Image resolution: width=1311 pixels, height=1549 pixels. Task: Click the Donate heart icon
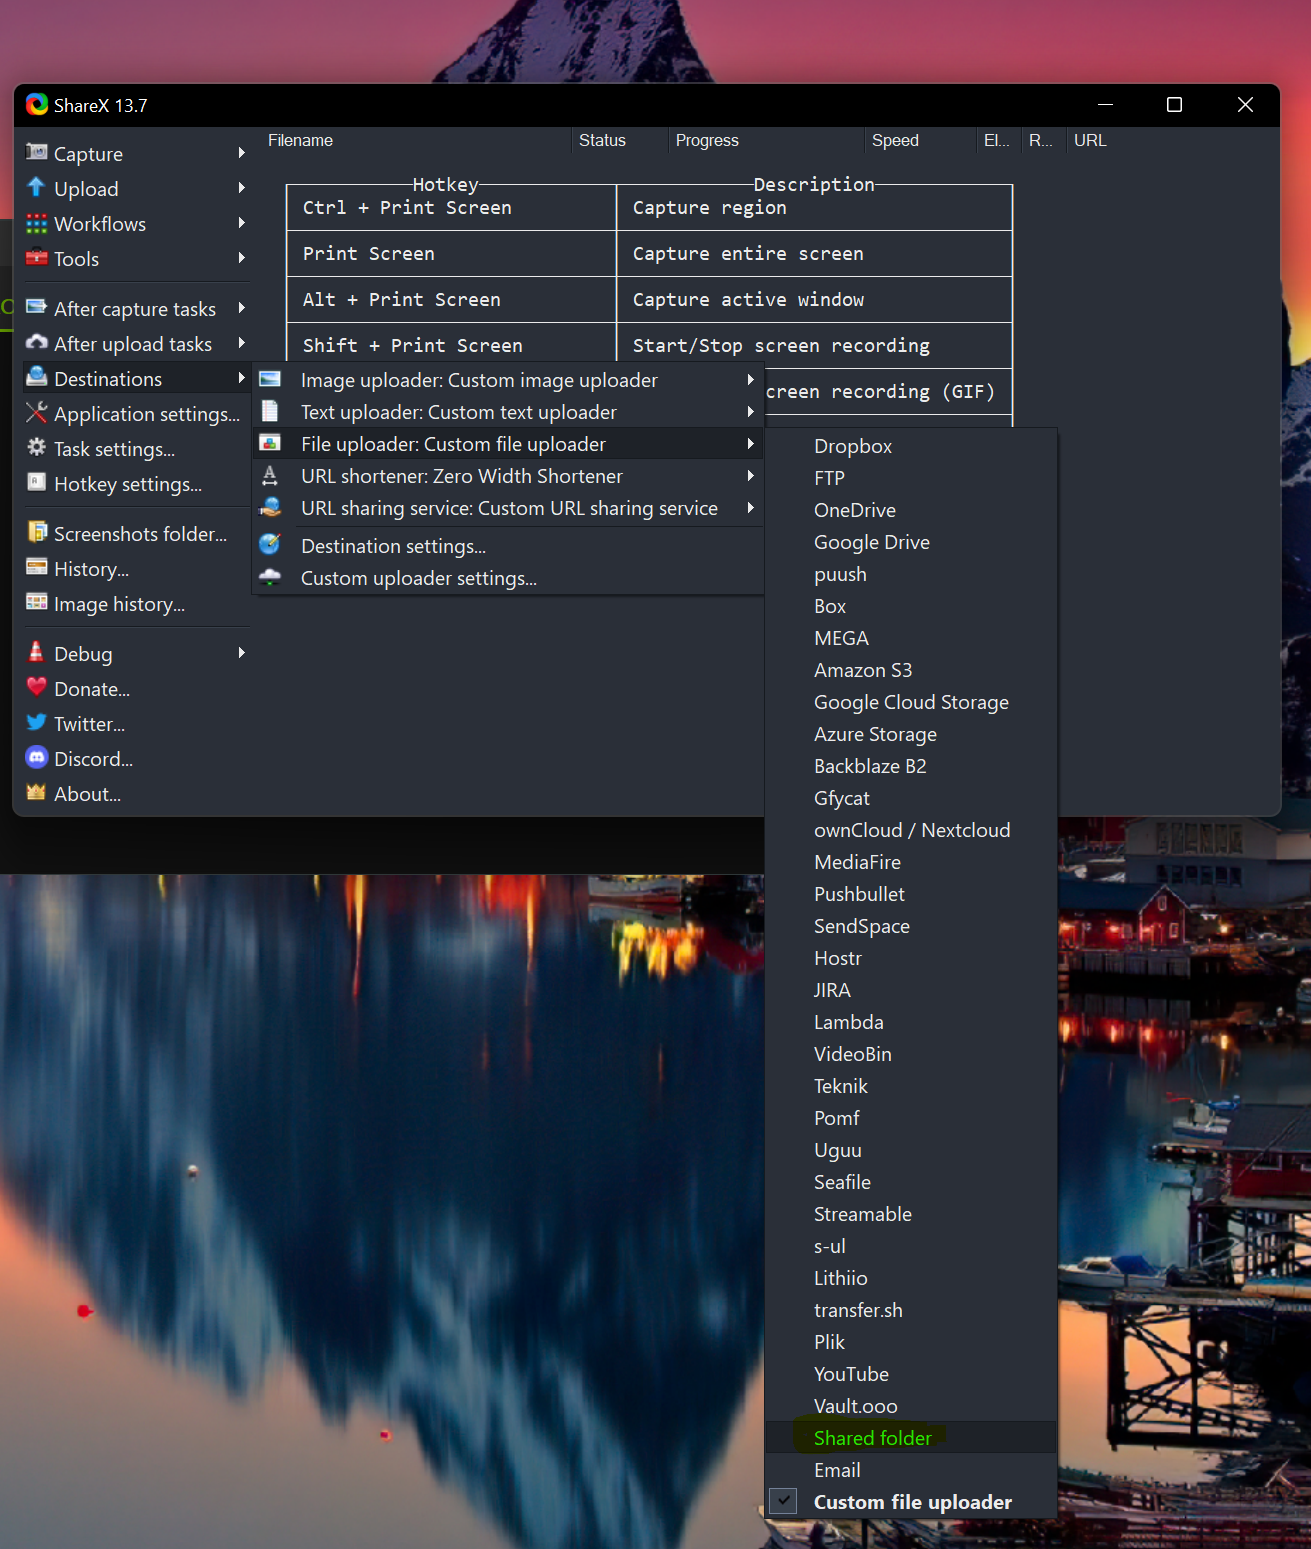pyautogui.click(x=36, y=688)
